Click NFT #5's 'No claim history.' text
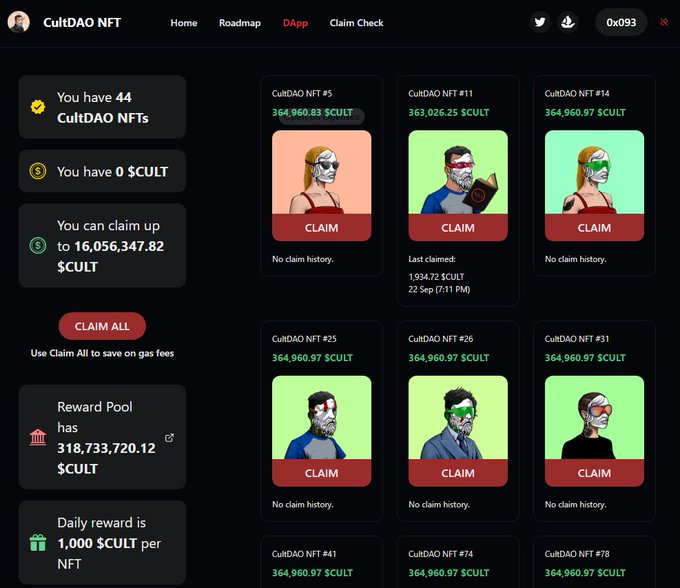 [303, 259]
